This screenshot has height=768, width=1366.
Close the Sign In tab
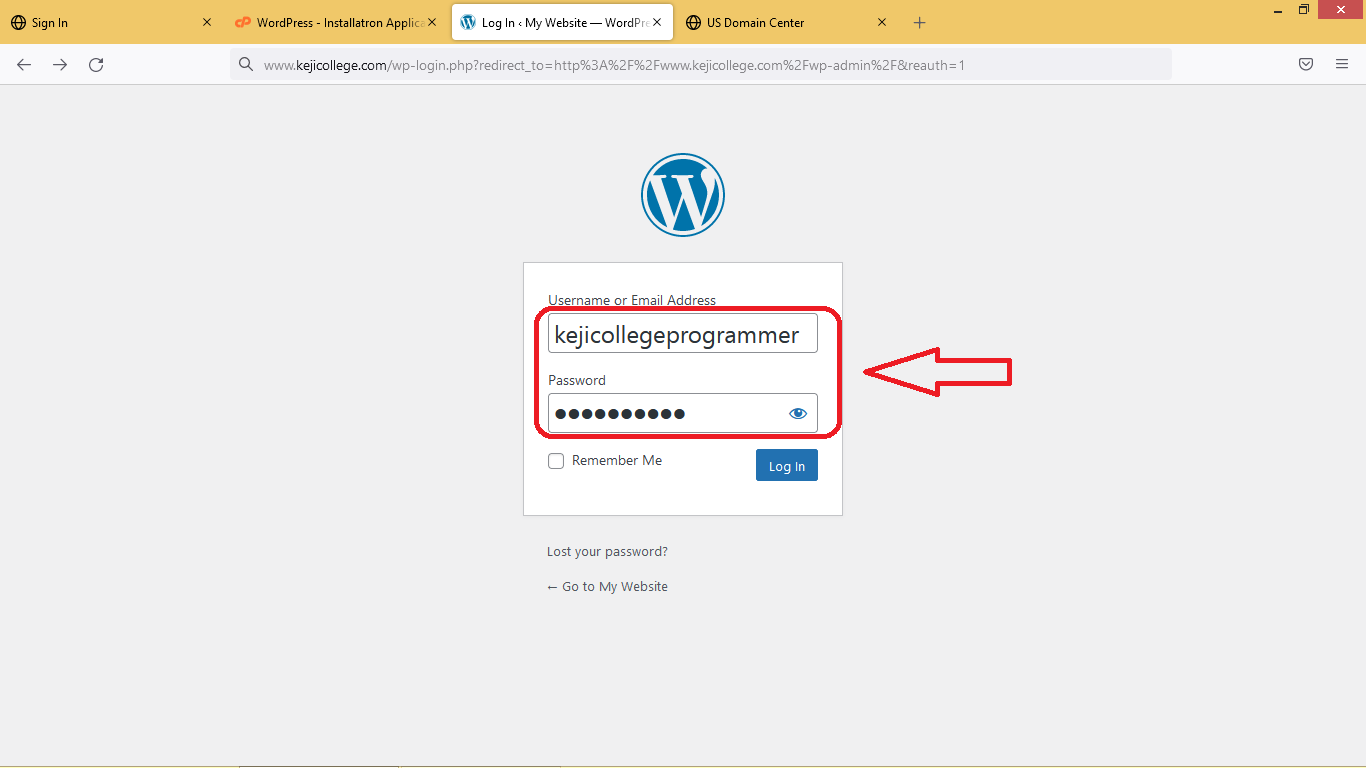click(x=207, y=22)
